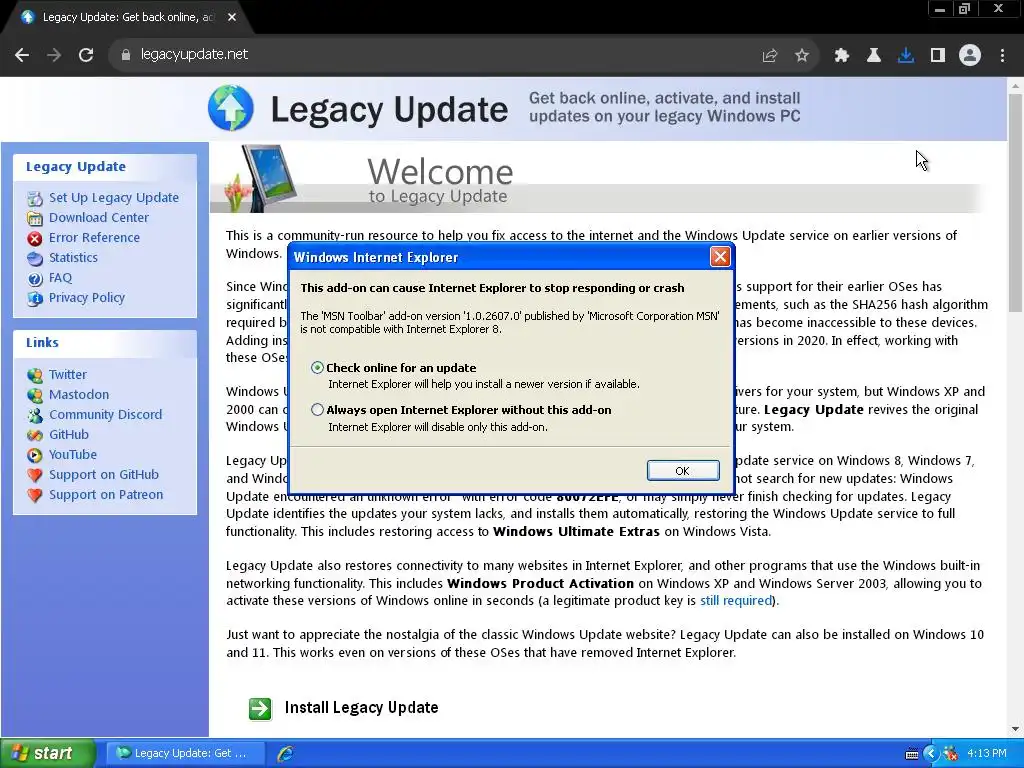
Task: Click the scrollbar down arrow
Action: pos(1015,729)
